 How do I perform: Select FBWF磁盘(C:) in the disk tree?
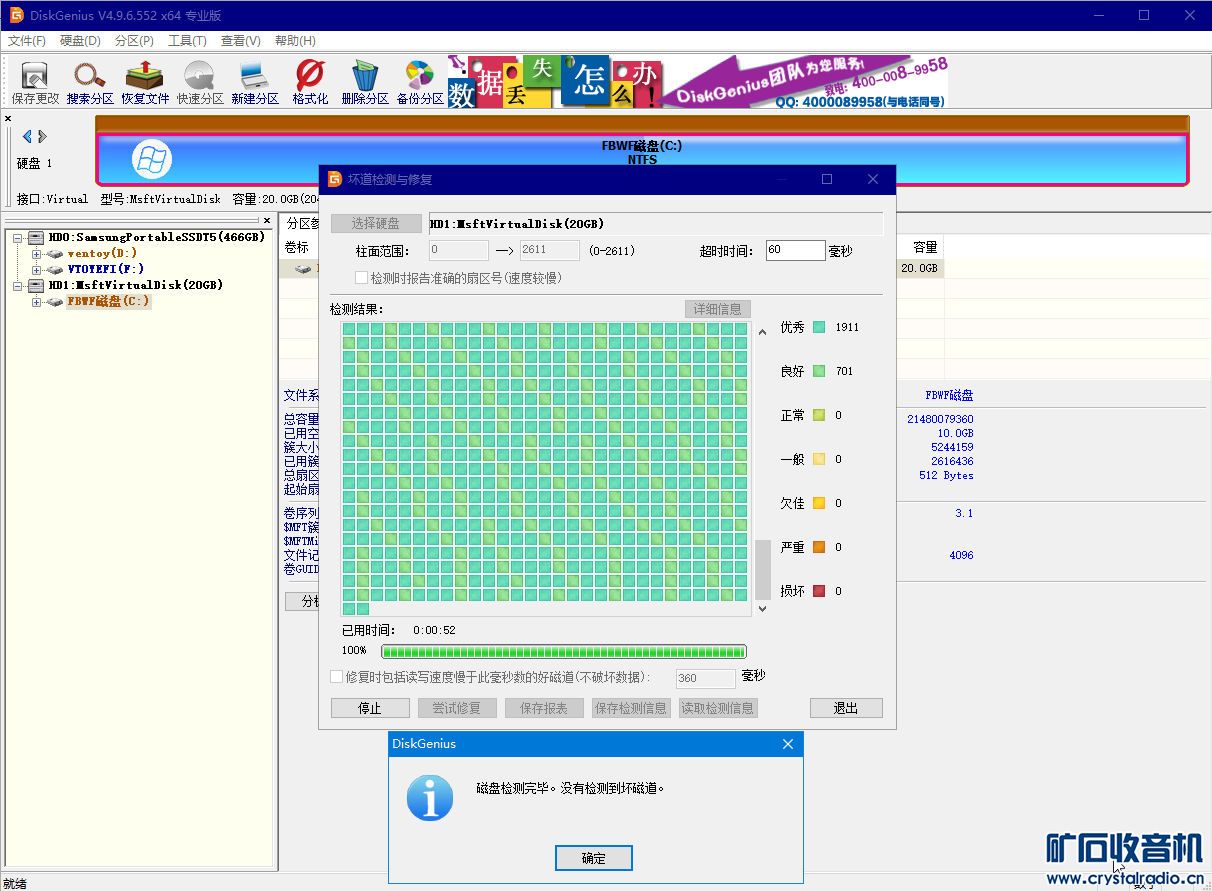point(109,301)
